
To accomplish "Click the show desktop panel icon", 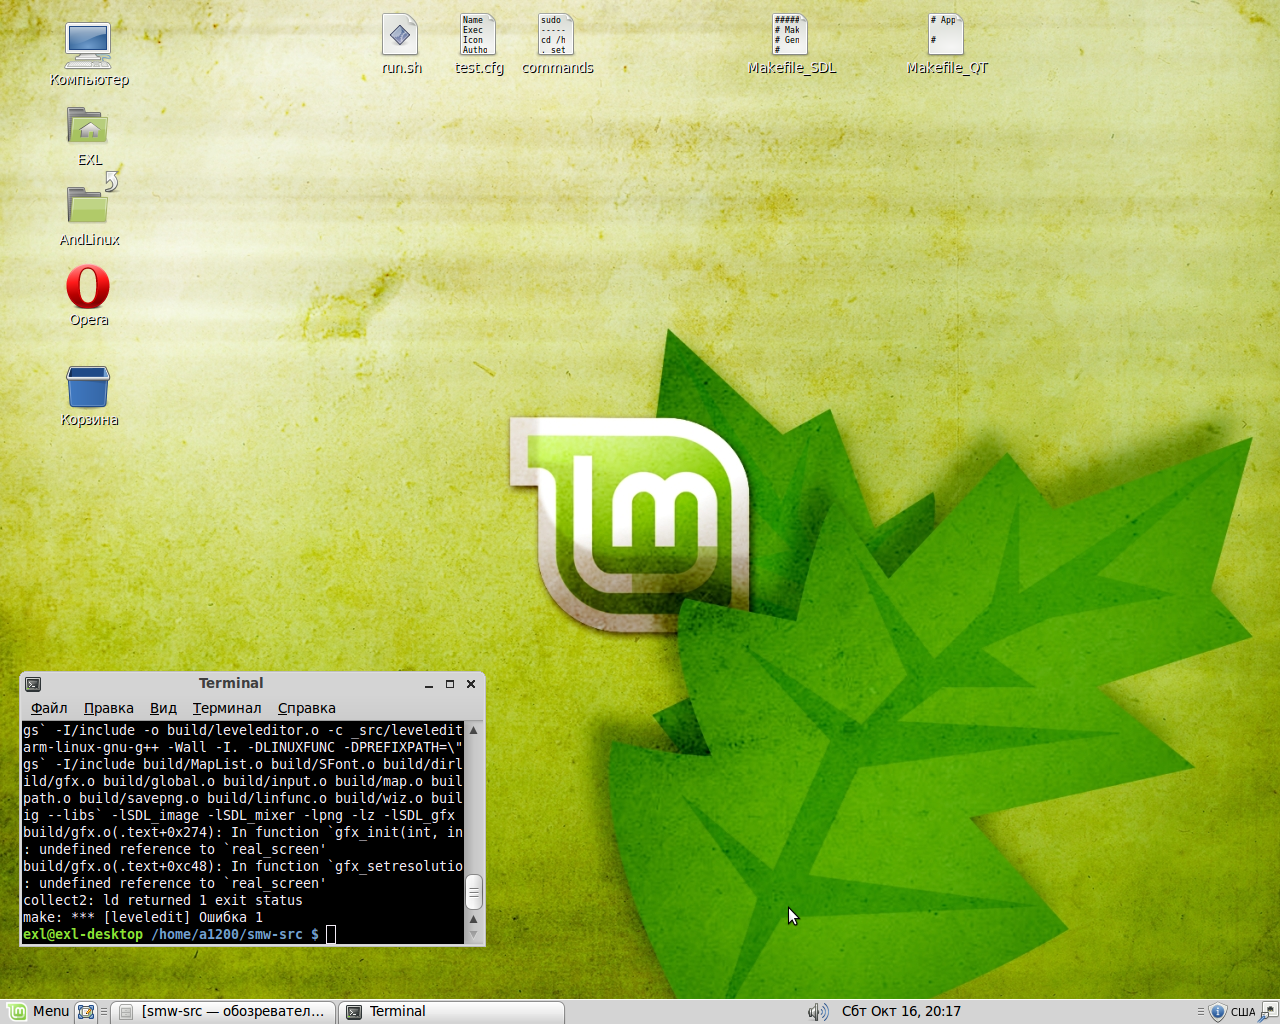I will pyautogui.click(x=86, y=1012).
